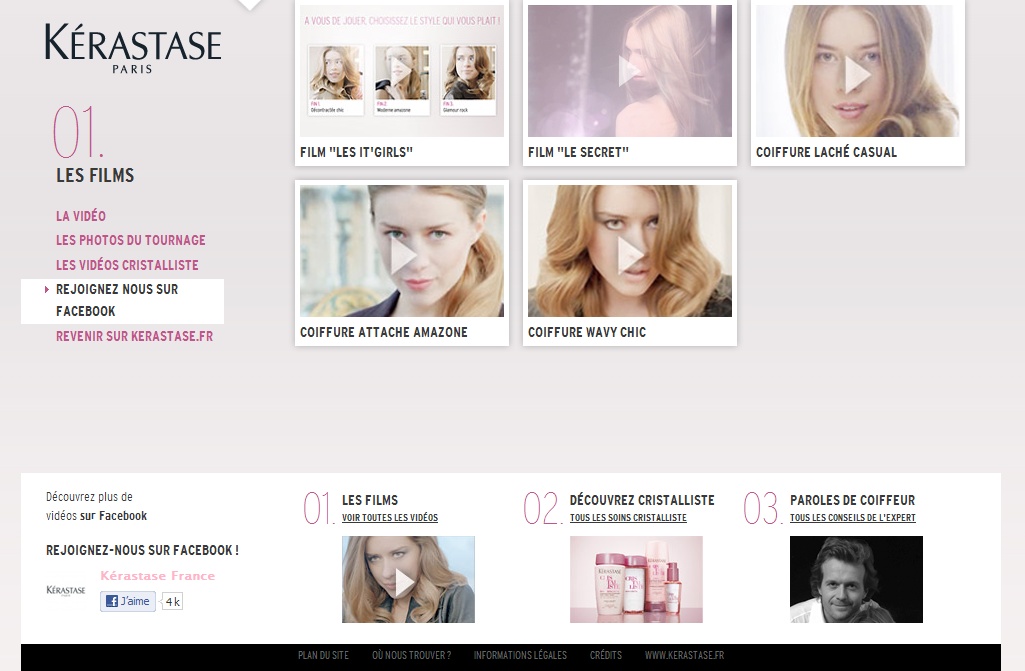
Task: Click the Découvrez Cristalliste 02 heading
Action: tap(642, 500)
